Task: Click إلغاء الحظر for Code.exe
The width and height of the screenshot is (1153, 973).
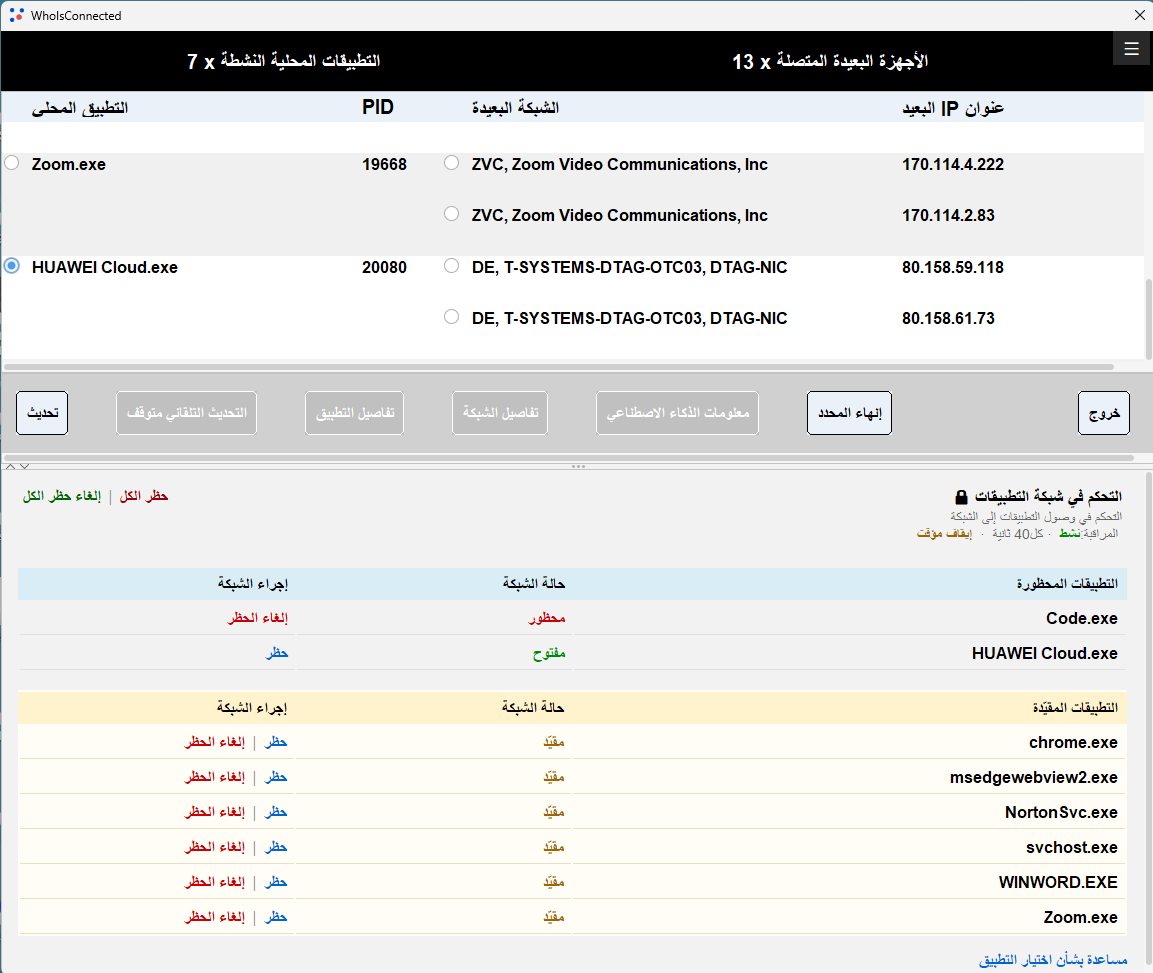Action: pos(257,618)
